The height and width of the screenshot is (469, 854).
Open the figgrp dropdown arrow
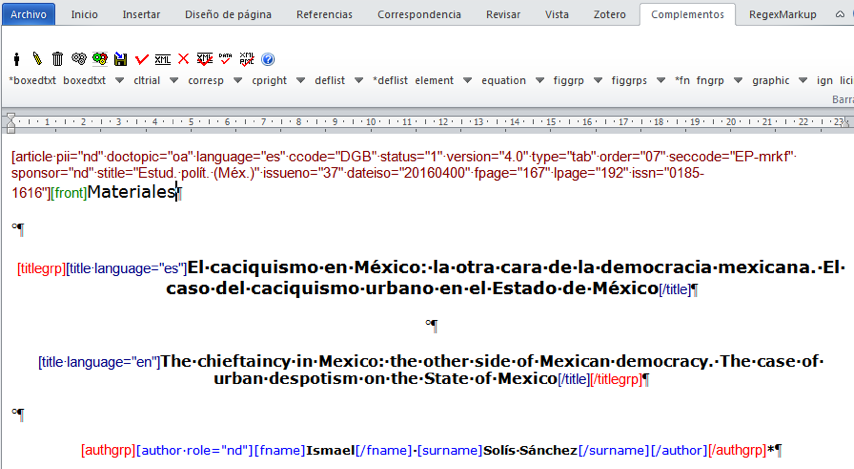598,80
